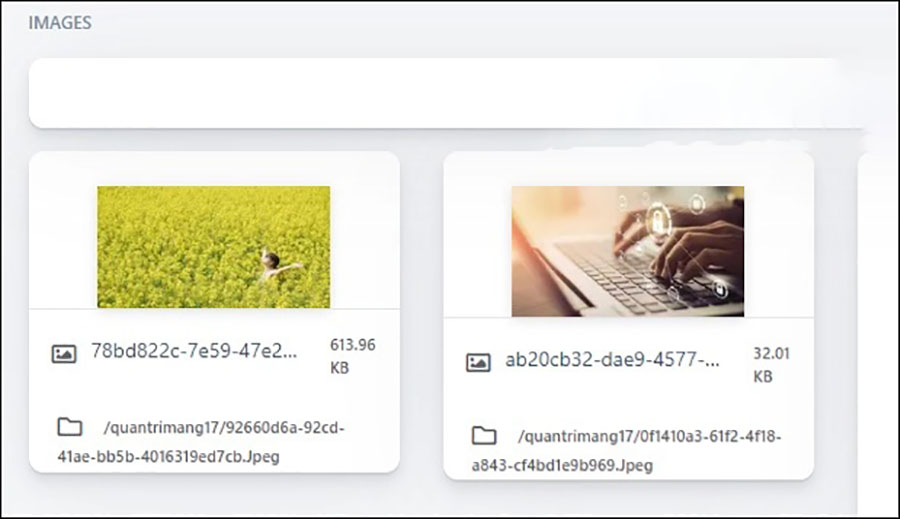
Task: Open the path /quantrimang17/92660d6a-92cd-
Action: pyautogui.click(x=224, y=428)
